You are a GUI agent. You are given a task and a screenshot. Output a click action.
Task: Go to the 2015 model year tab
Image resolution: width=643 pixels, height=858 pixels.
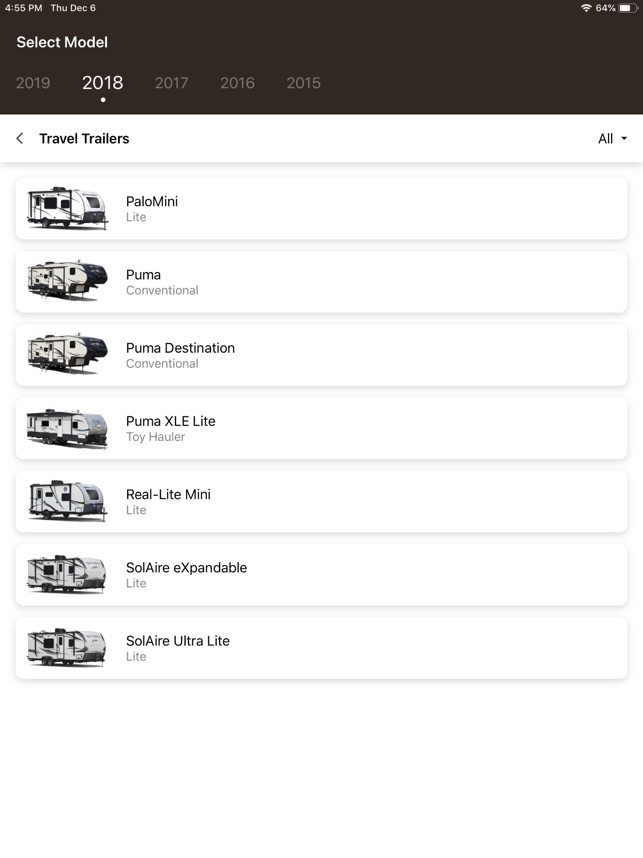pos(303,83)
